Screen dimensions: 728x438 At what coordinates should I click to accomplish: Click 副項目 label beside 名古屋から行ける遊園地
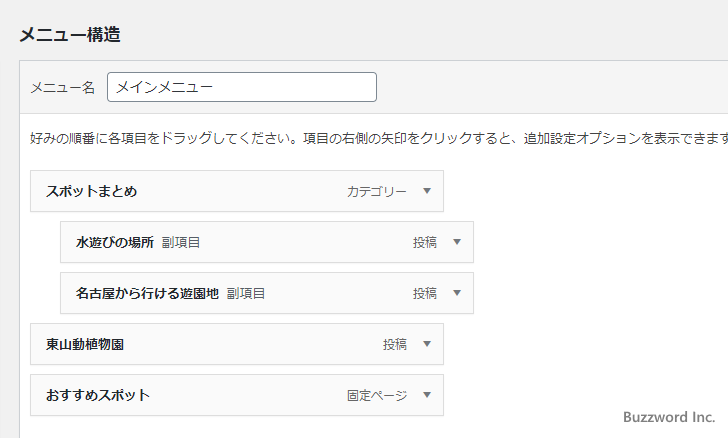click(245, 293)
